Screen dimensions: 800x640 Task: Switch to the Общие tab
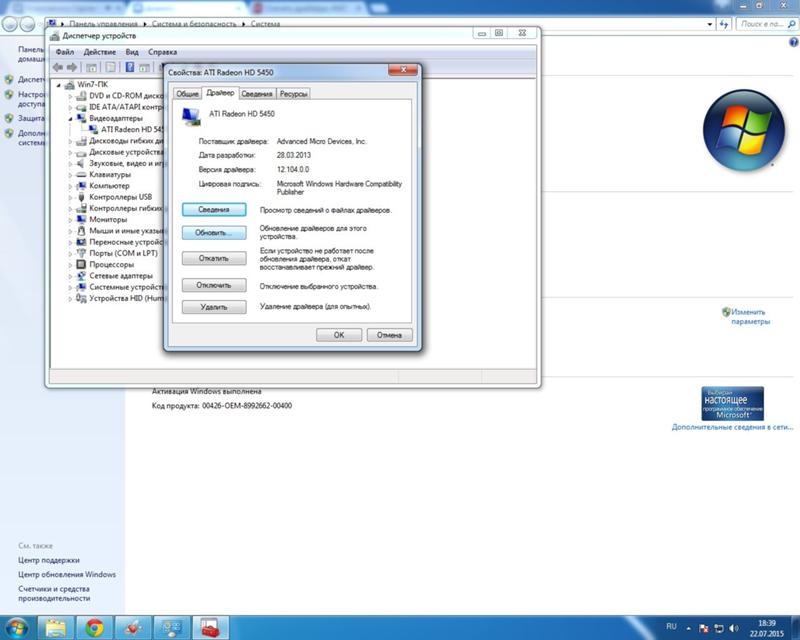tap(187, 94)
